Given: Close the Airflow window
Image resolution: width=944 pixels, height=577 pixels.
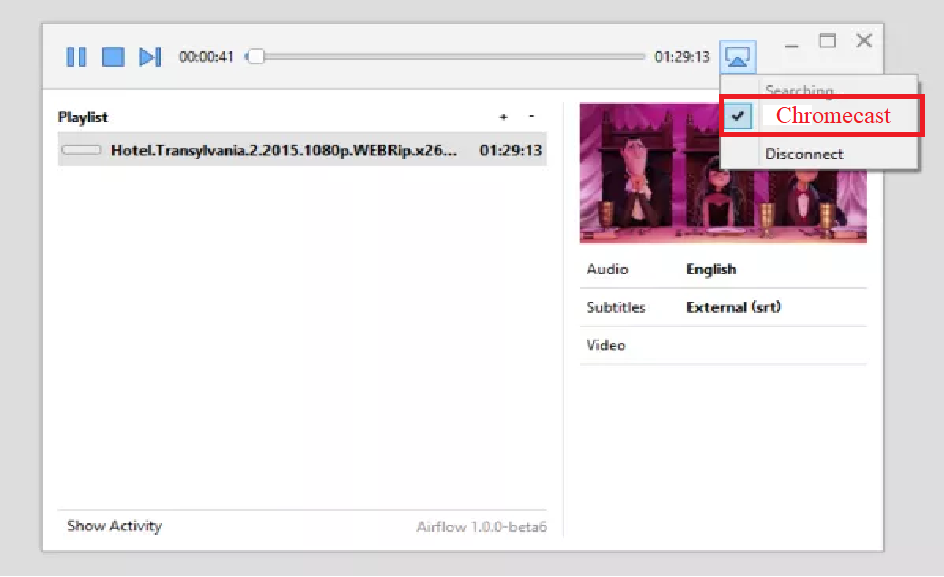Looking at the screenshot, I should coord(865,40).
